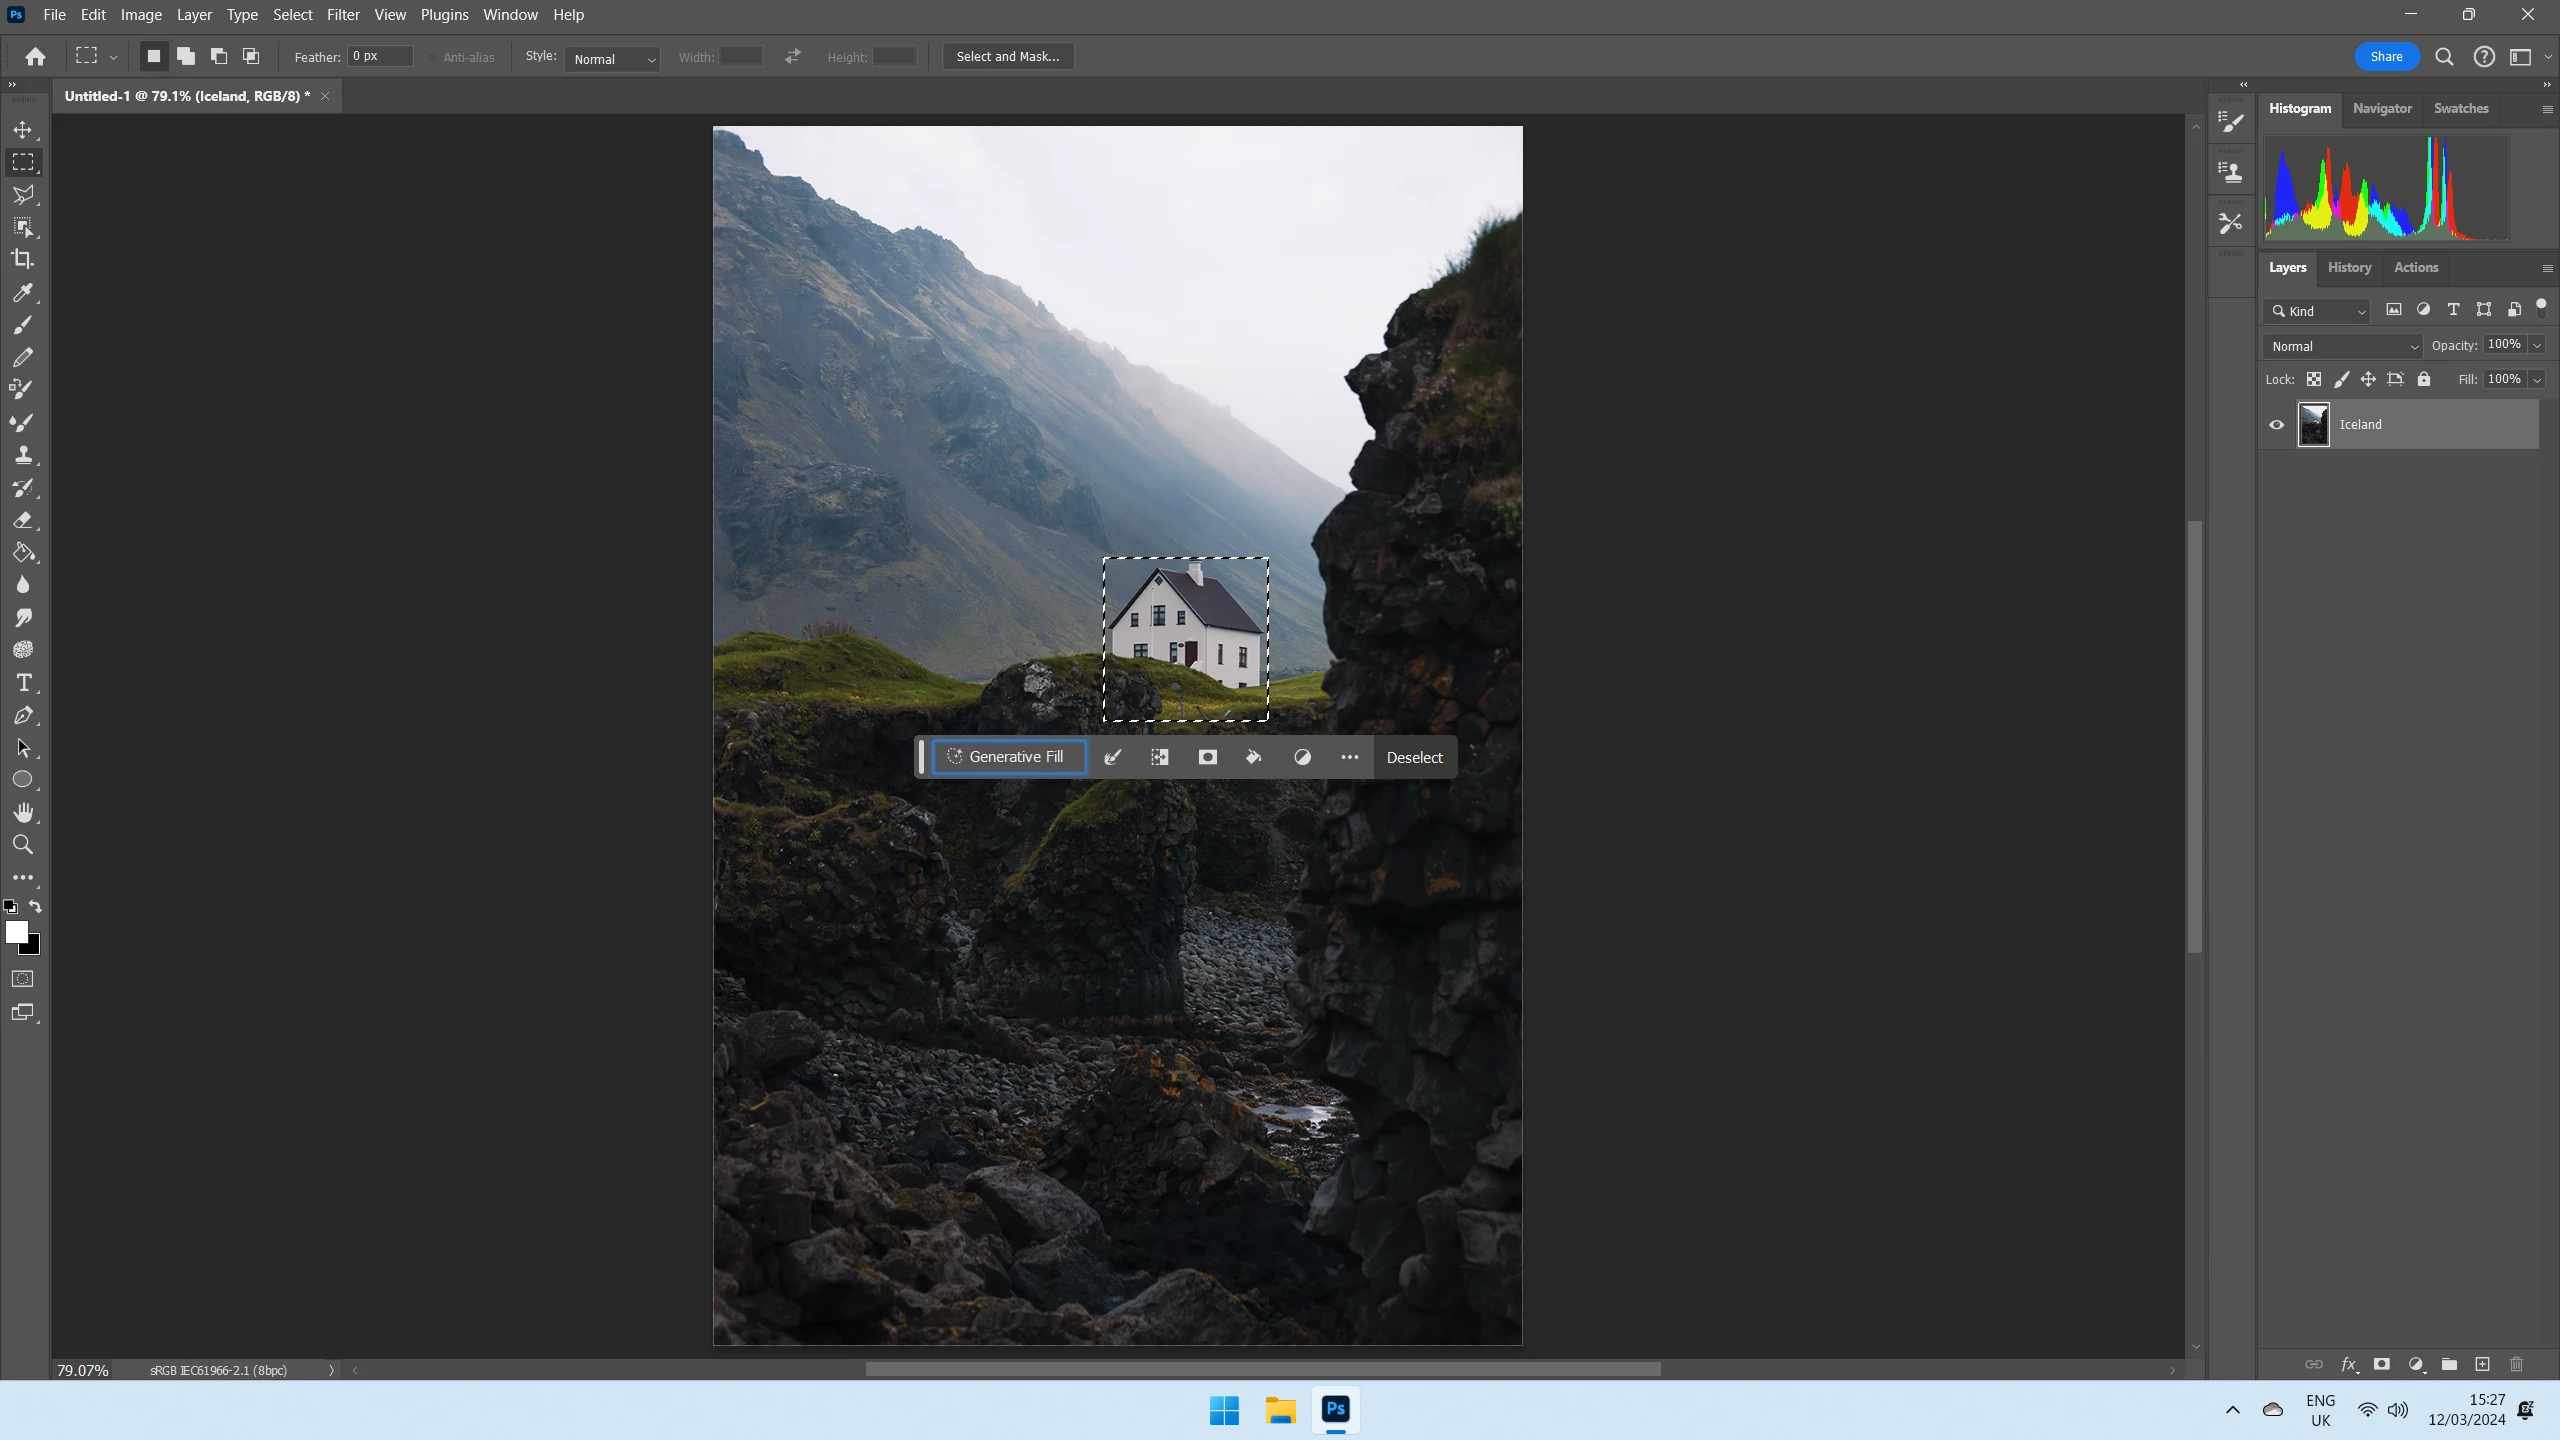2560x1440 pixels.
Task: Add a layer mask from the Layers panel
Action: (2381, 1364)
